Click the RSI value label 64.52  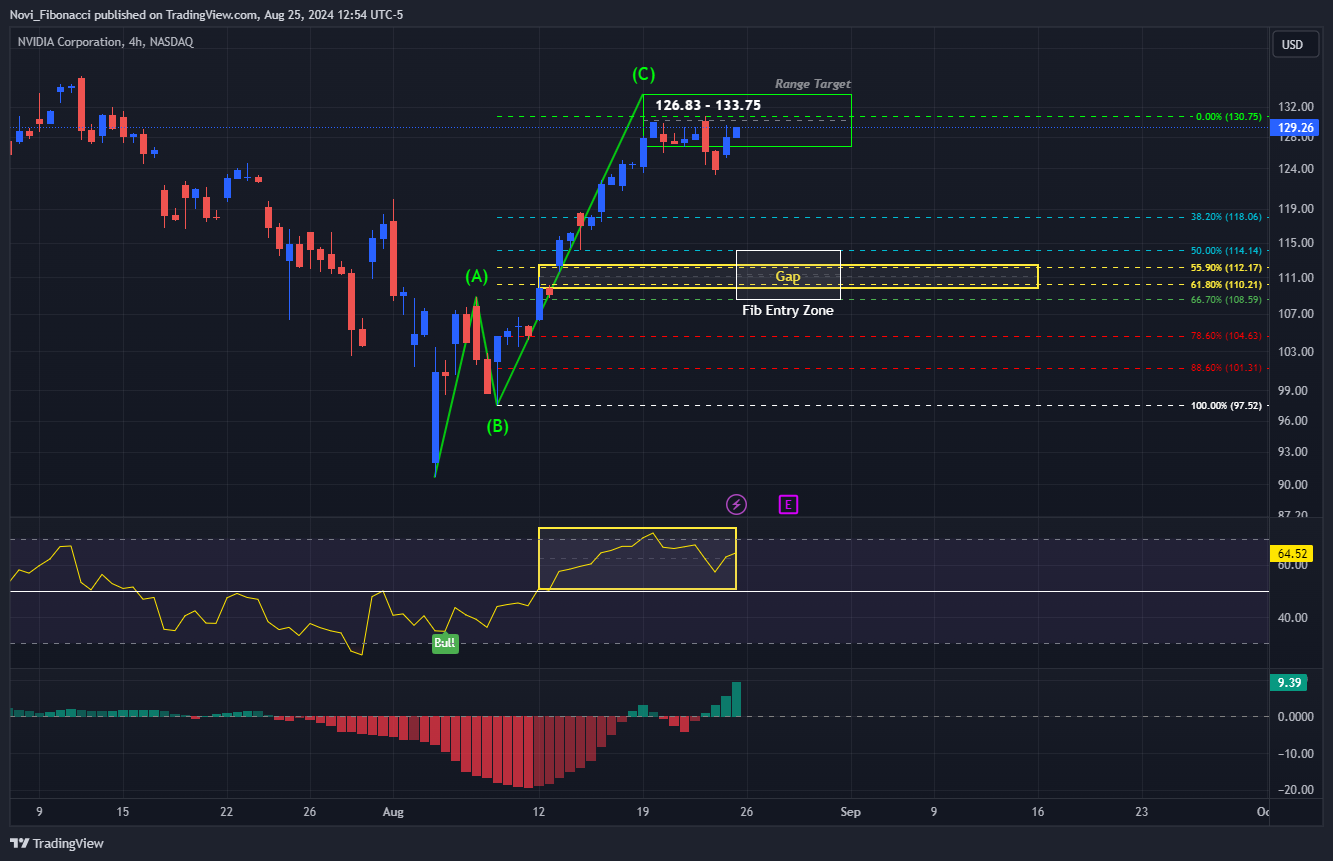point(1290,553)
